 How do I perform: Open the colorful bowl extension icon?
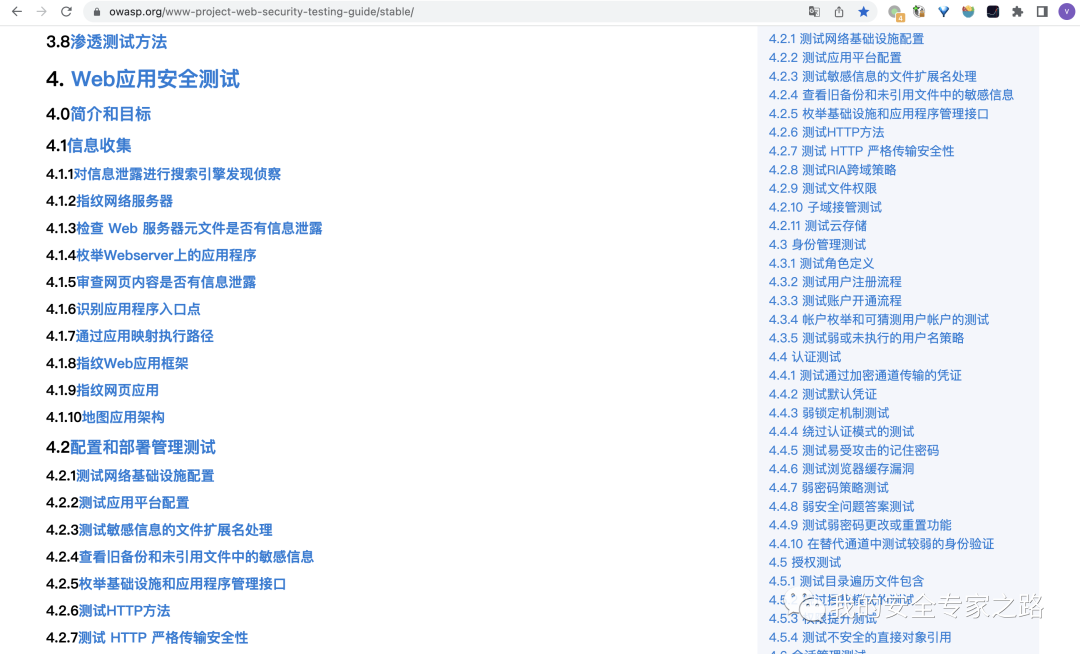pos(968,12)
